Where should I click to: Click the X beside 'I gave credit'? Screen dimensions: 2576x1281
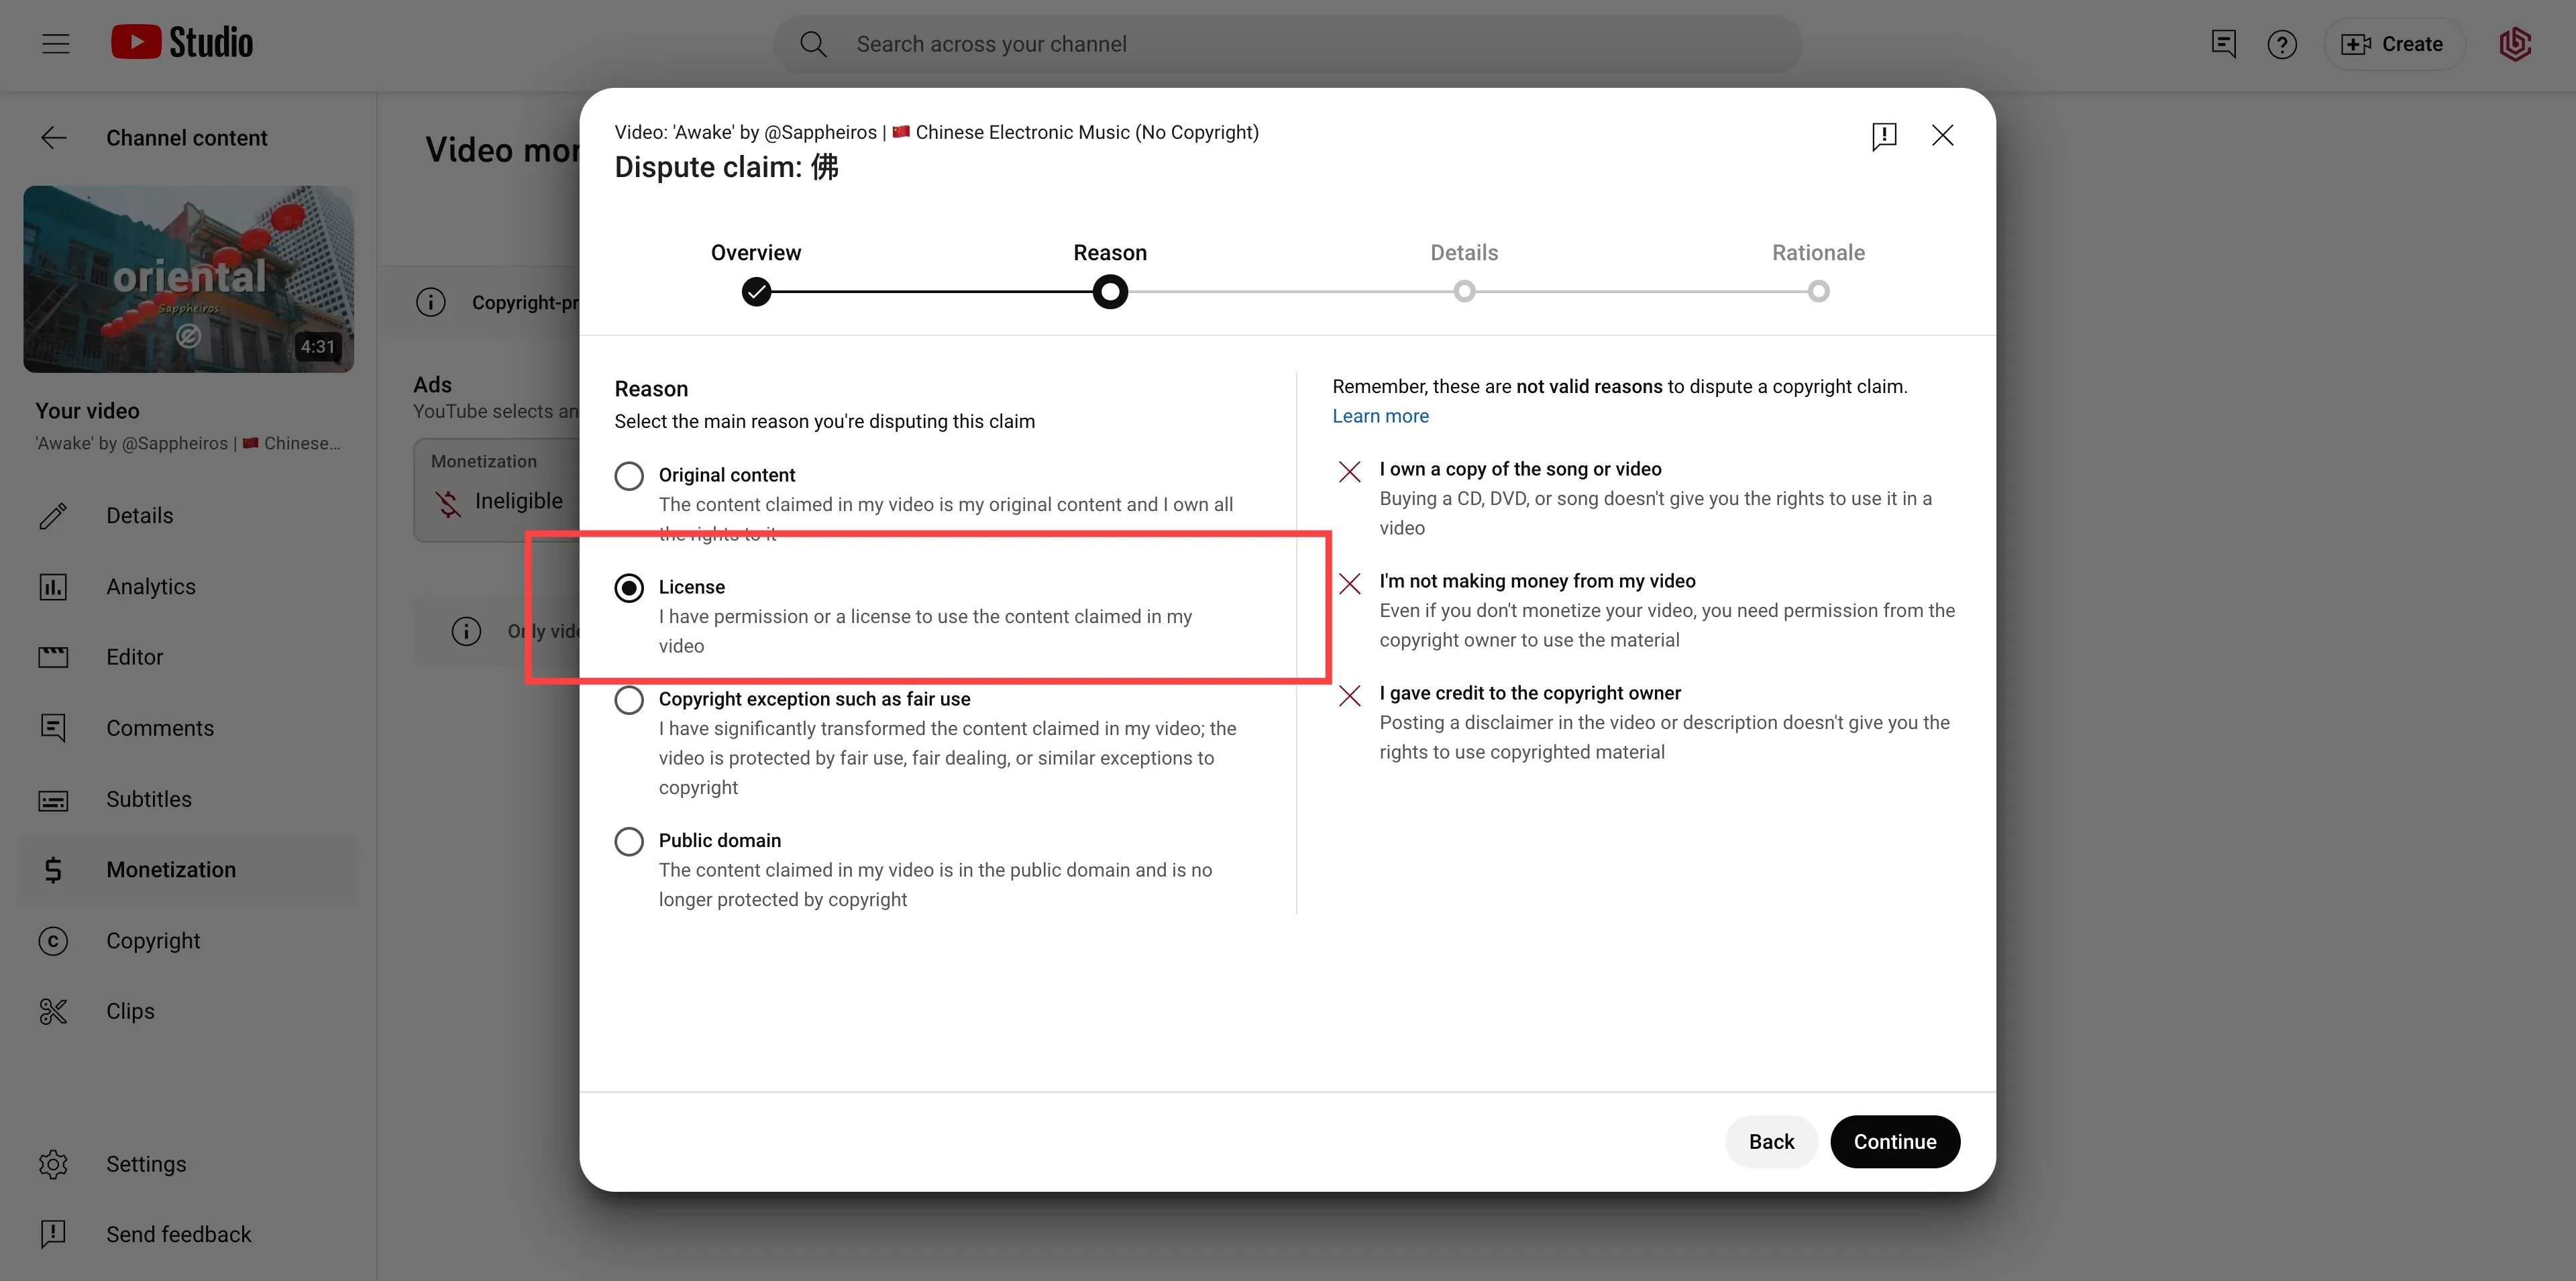click(x=1350, y=696)
